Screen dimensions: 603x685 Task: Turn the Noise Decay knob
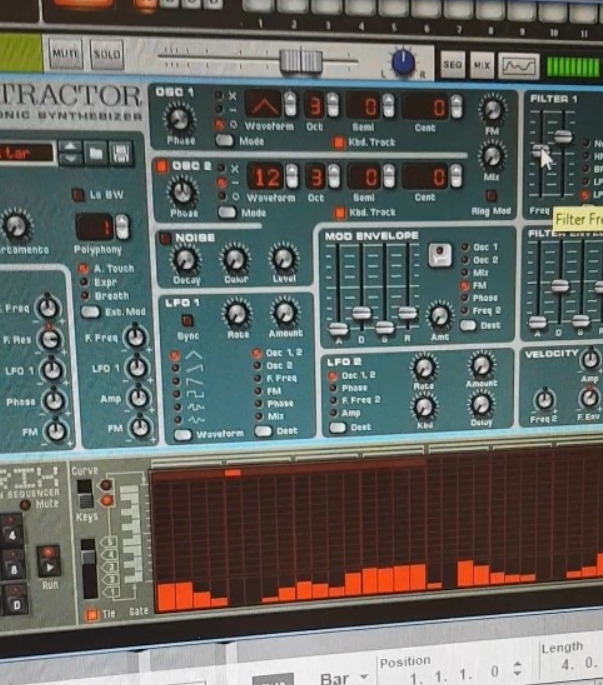point(186,260)
